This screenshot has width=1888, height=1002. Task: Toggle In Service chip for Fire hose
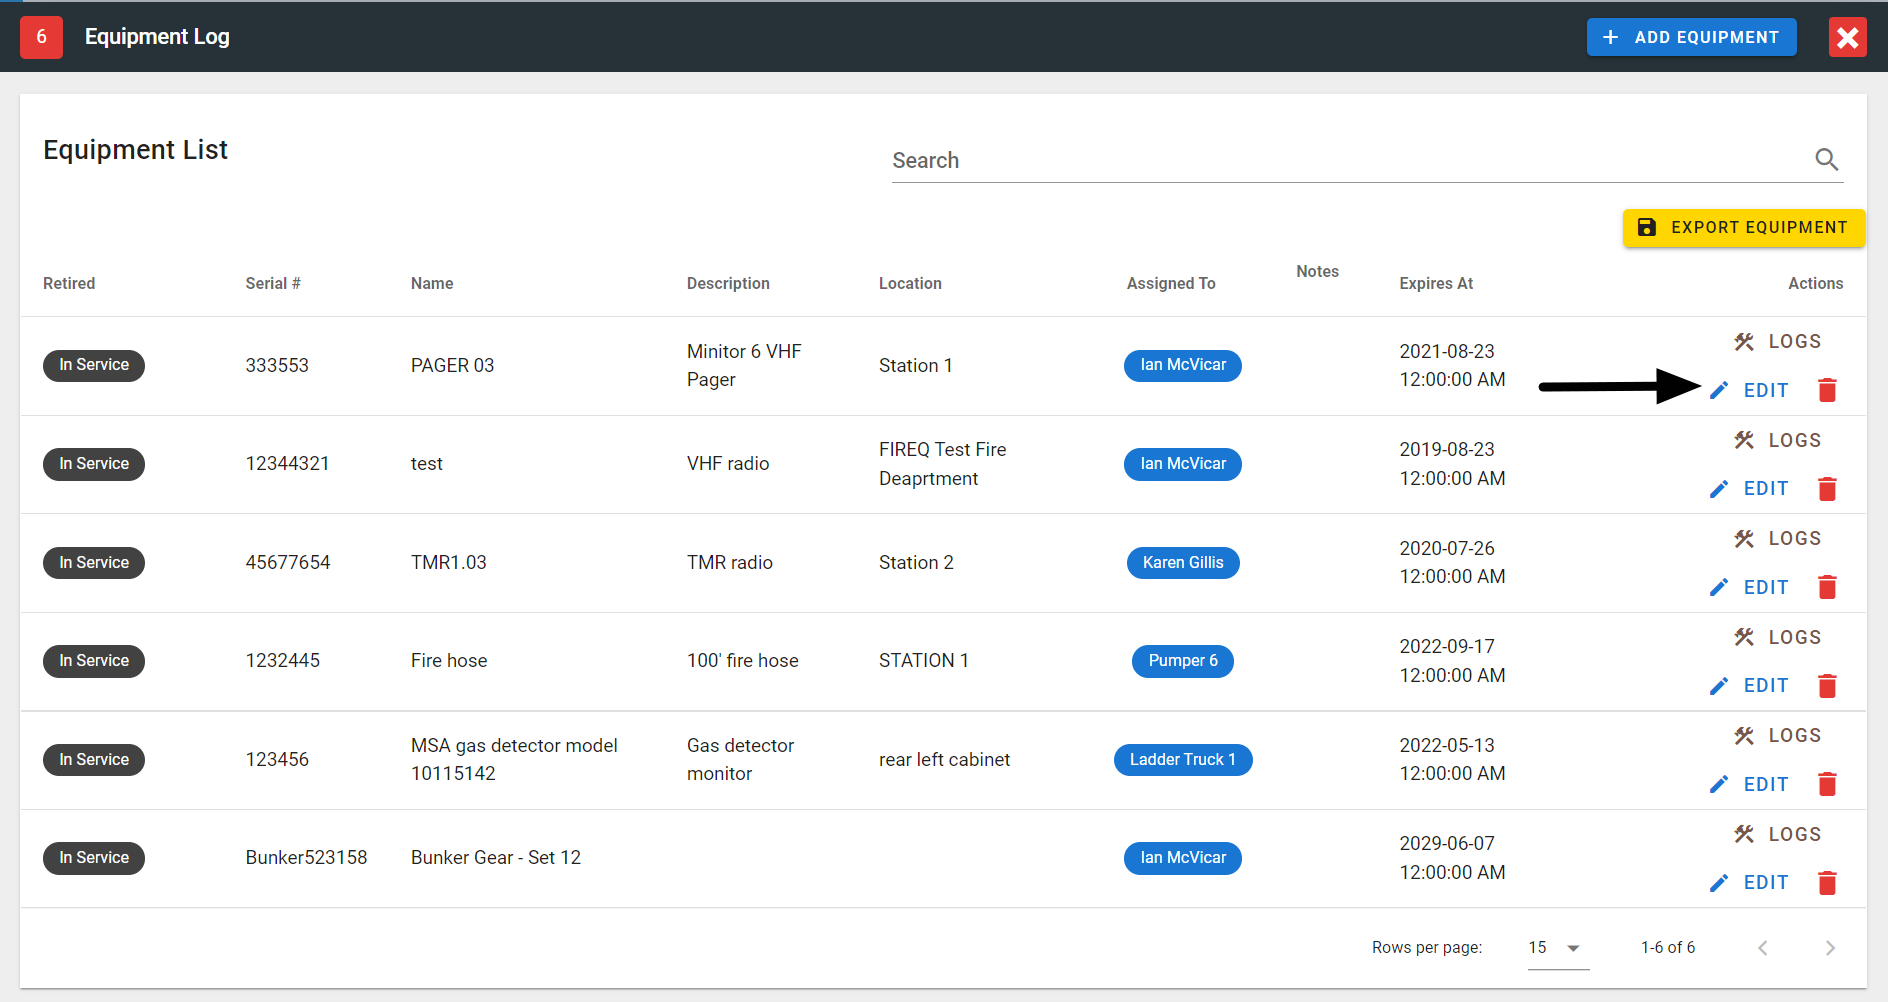(x=94, y=661)
